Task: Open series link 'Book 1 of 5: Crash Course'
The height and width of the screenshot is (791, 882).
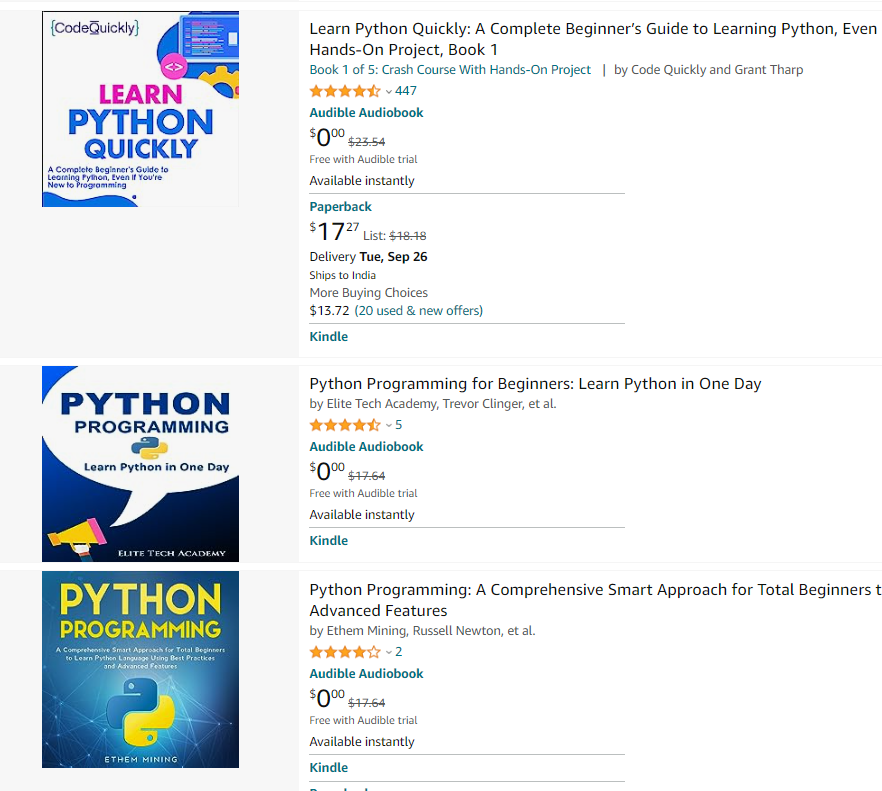Action: tap(450, 70)
